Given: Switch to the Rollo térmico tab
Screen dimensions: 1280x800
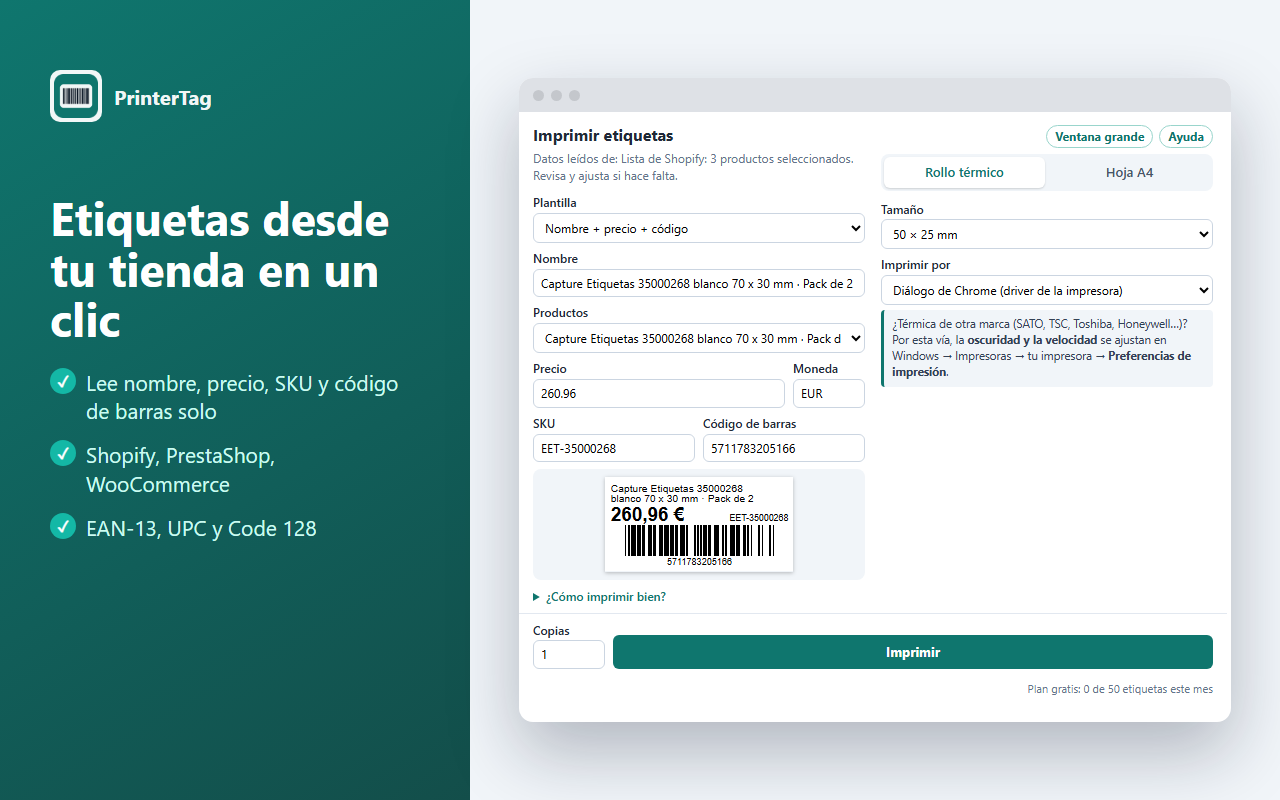Looking at the screenshot, I should pyautogui.click(x=964, y=172).
